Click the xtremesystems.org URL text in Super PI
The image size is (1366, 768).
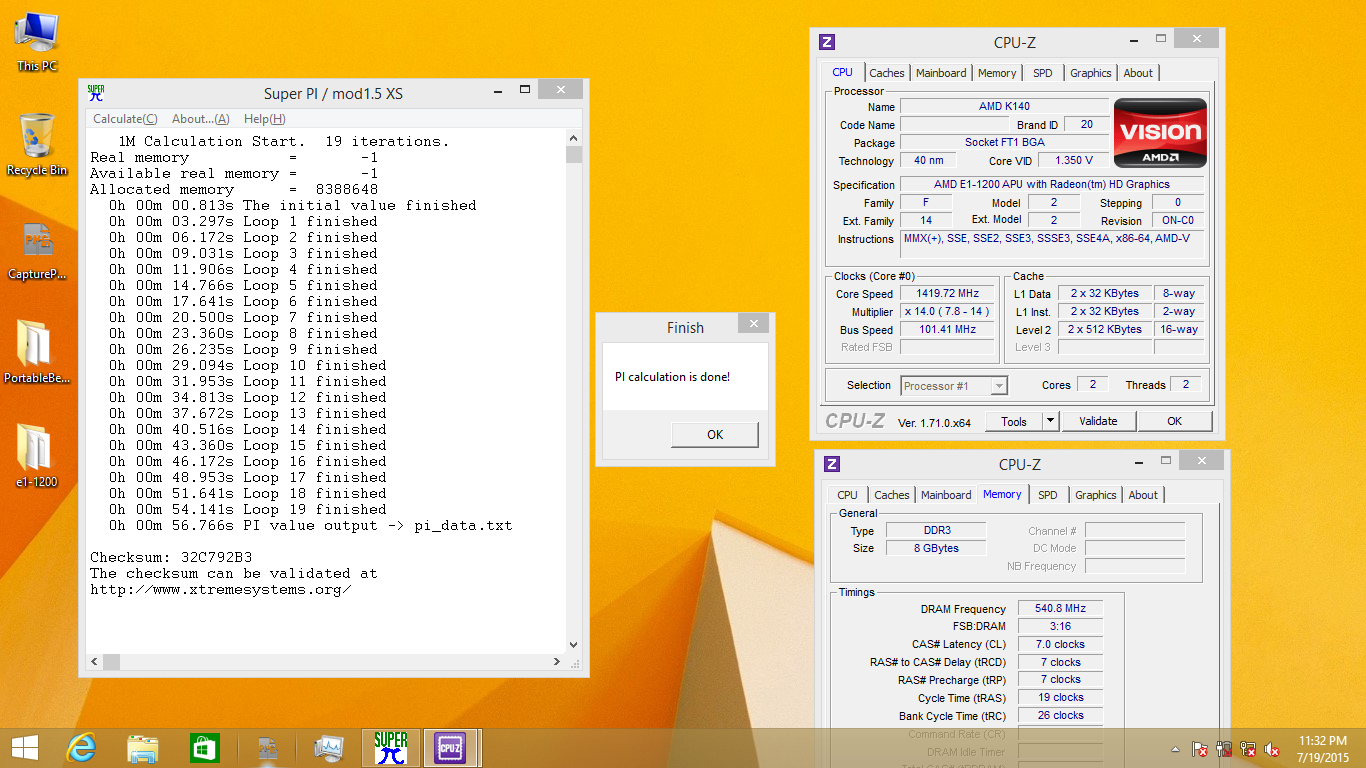pos(221,589)
